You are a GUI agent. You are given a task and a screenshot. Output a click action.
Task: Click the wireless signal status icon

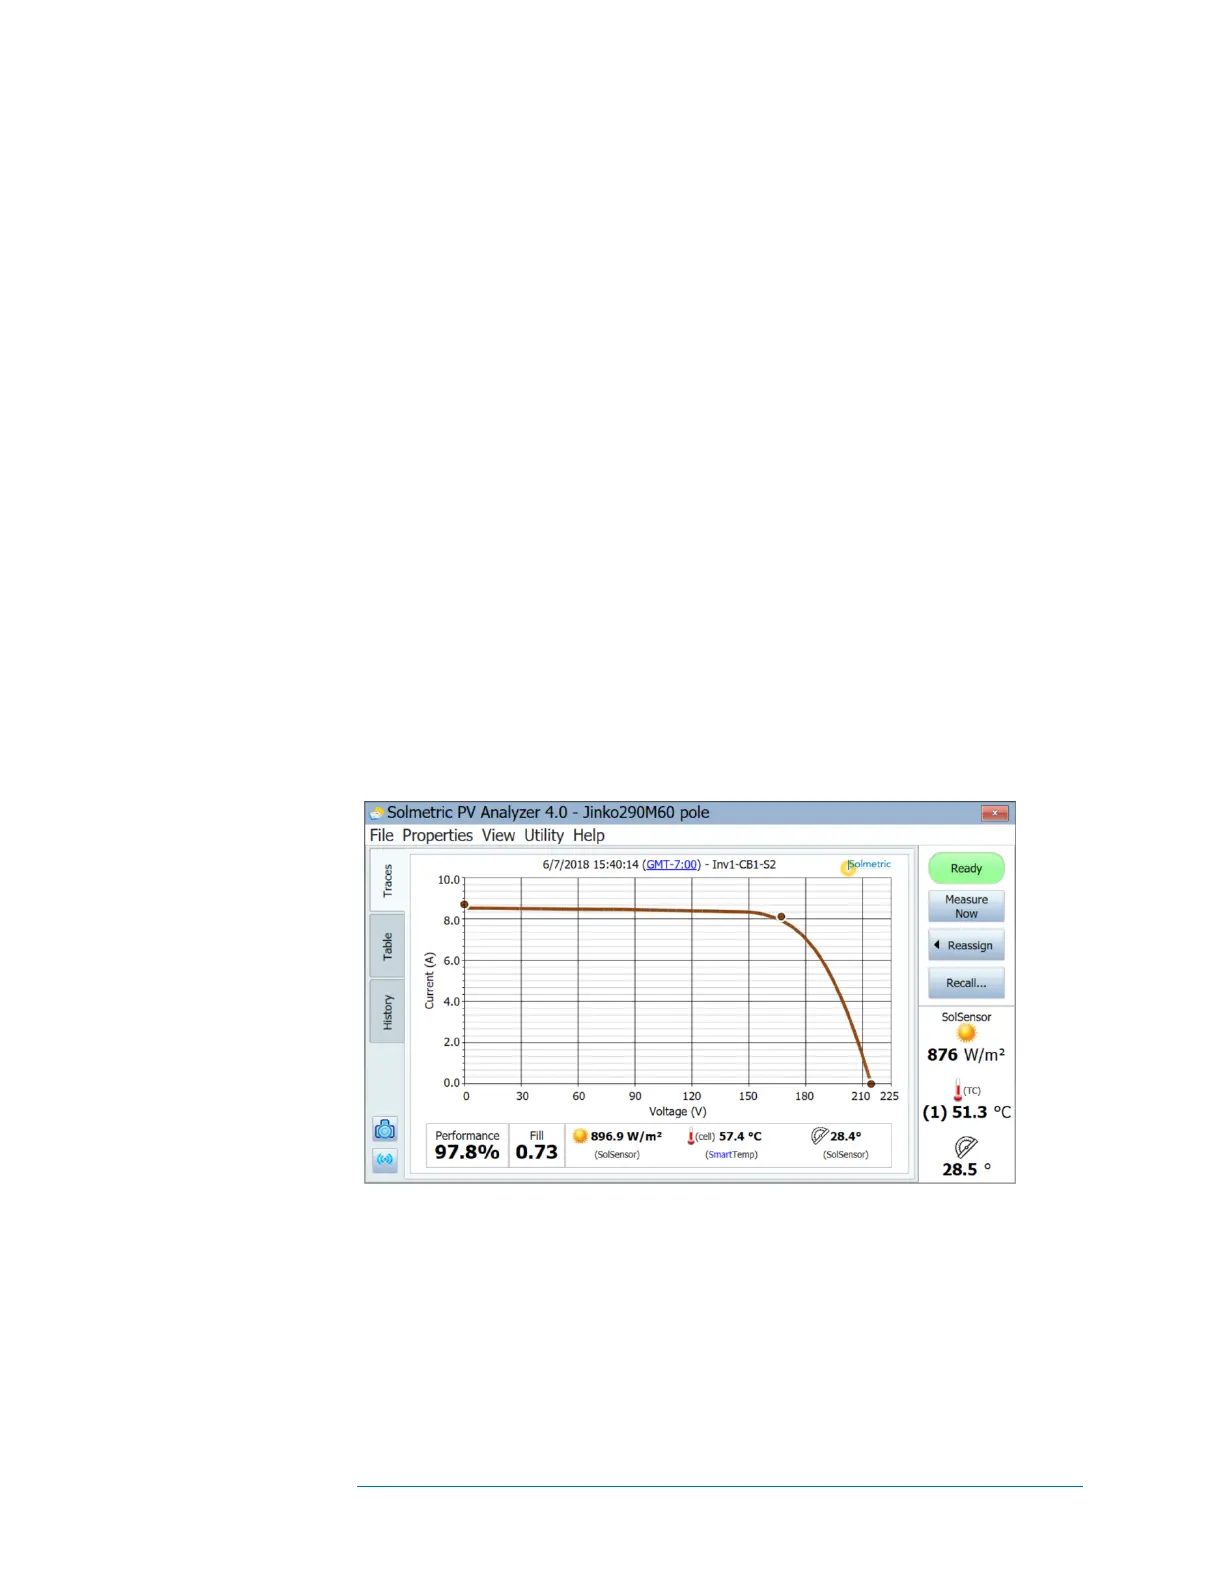tap(385, 1160)
